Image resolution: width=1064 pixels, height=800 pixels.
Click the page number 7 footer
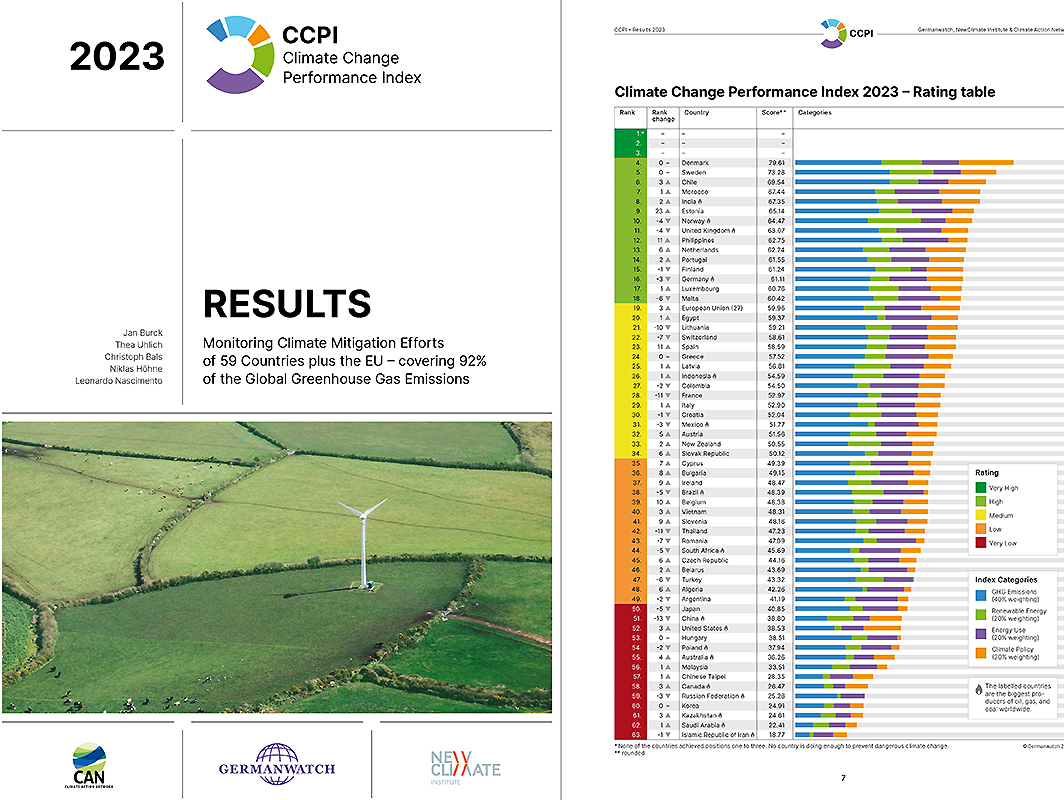tap(842, 777)
